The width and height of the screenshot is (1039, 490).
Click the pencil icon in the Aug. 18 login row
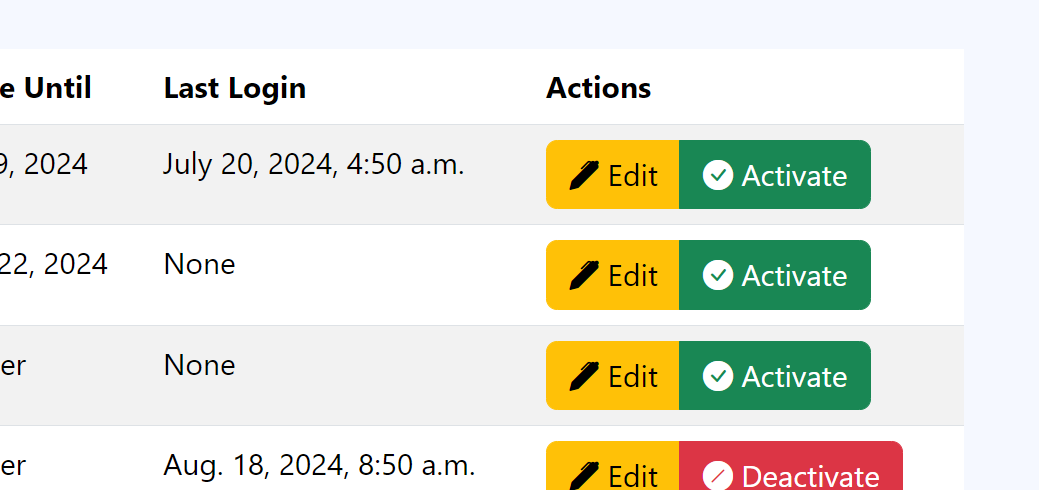(x=584, y=476)
